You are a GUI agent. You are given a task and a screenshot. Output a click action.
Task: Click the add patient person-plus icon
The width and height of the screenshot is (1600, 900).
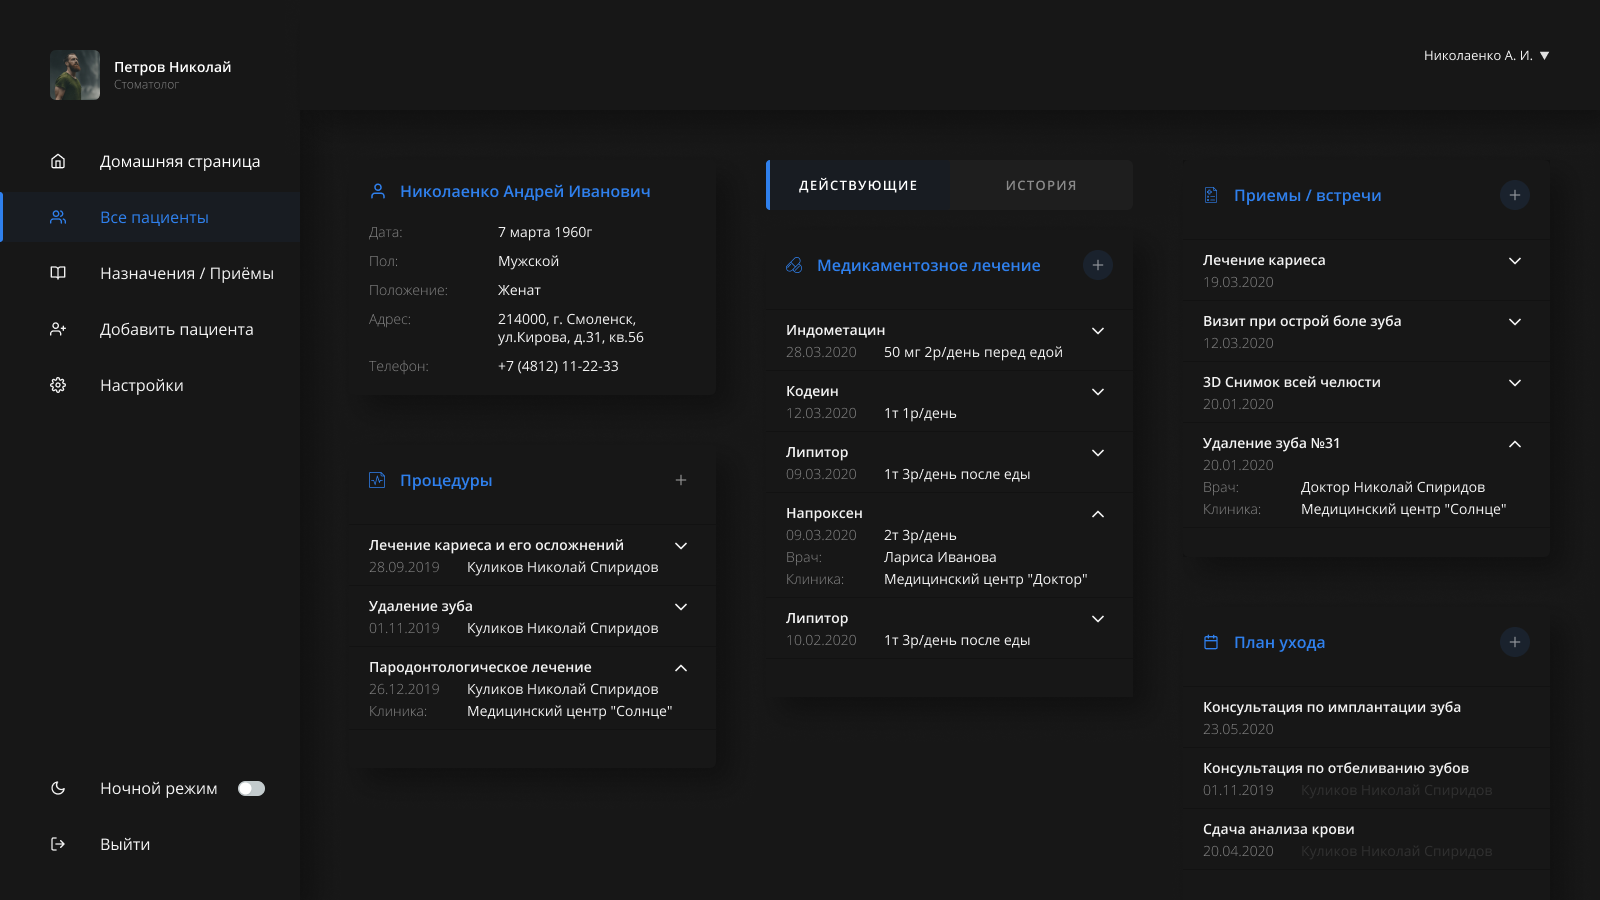click(x=58, y=329)
